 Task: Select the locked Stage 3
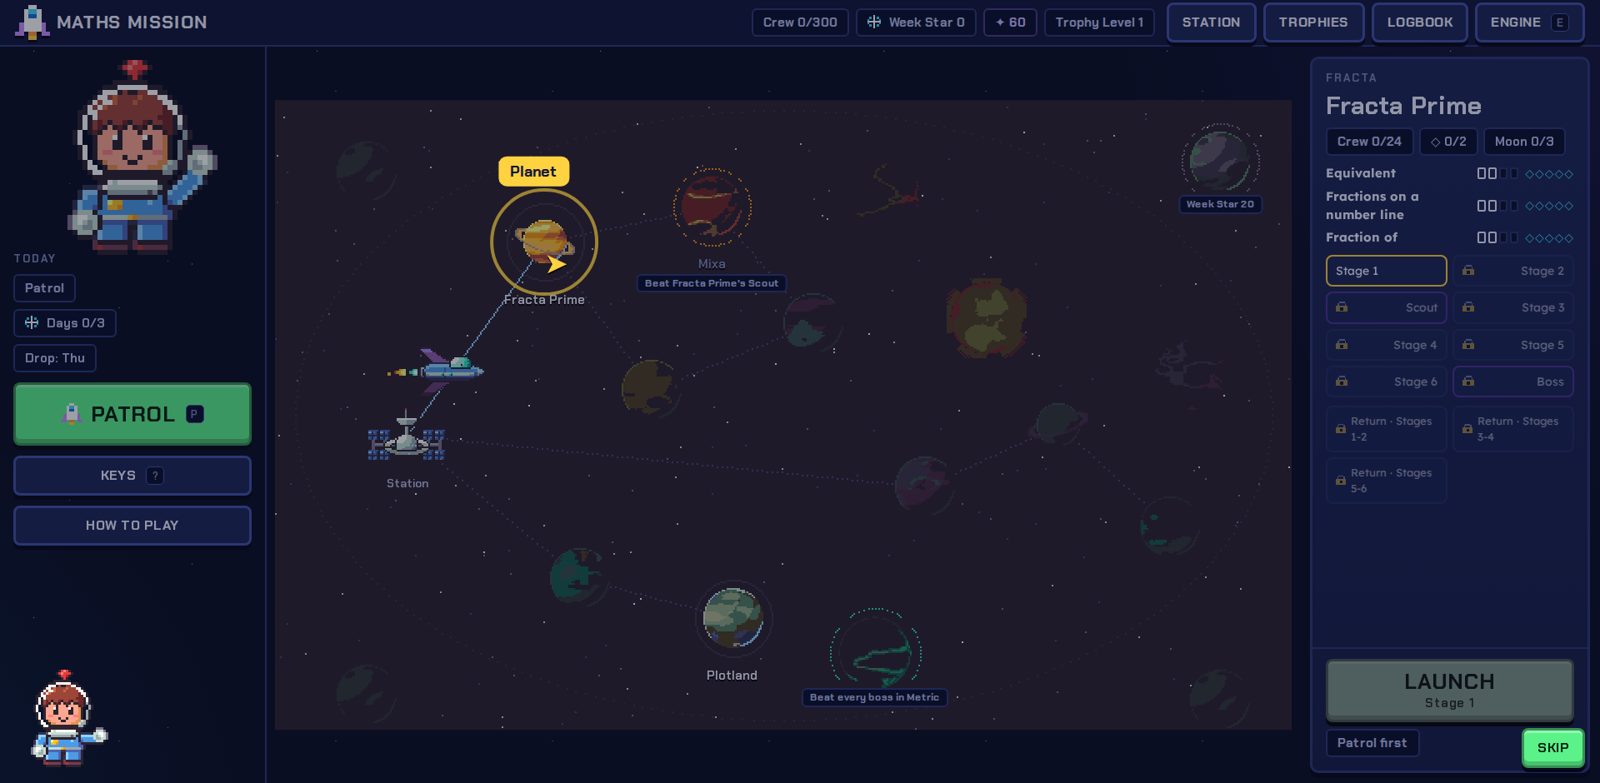click(x=1513, y=308)
